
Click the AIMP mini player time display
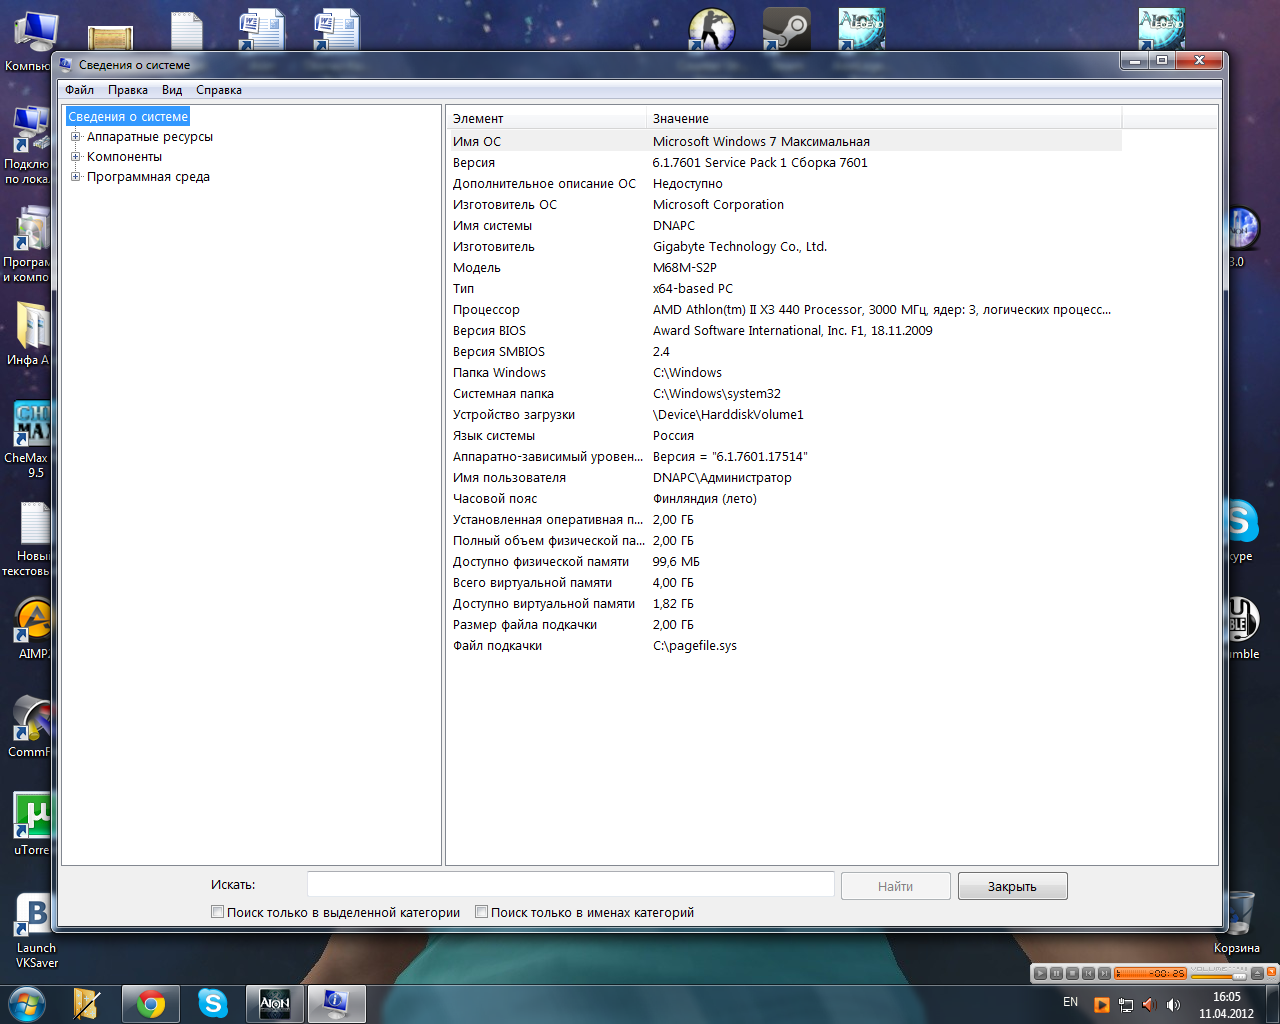pos(1150,973)
